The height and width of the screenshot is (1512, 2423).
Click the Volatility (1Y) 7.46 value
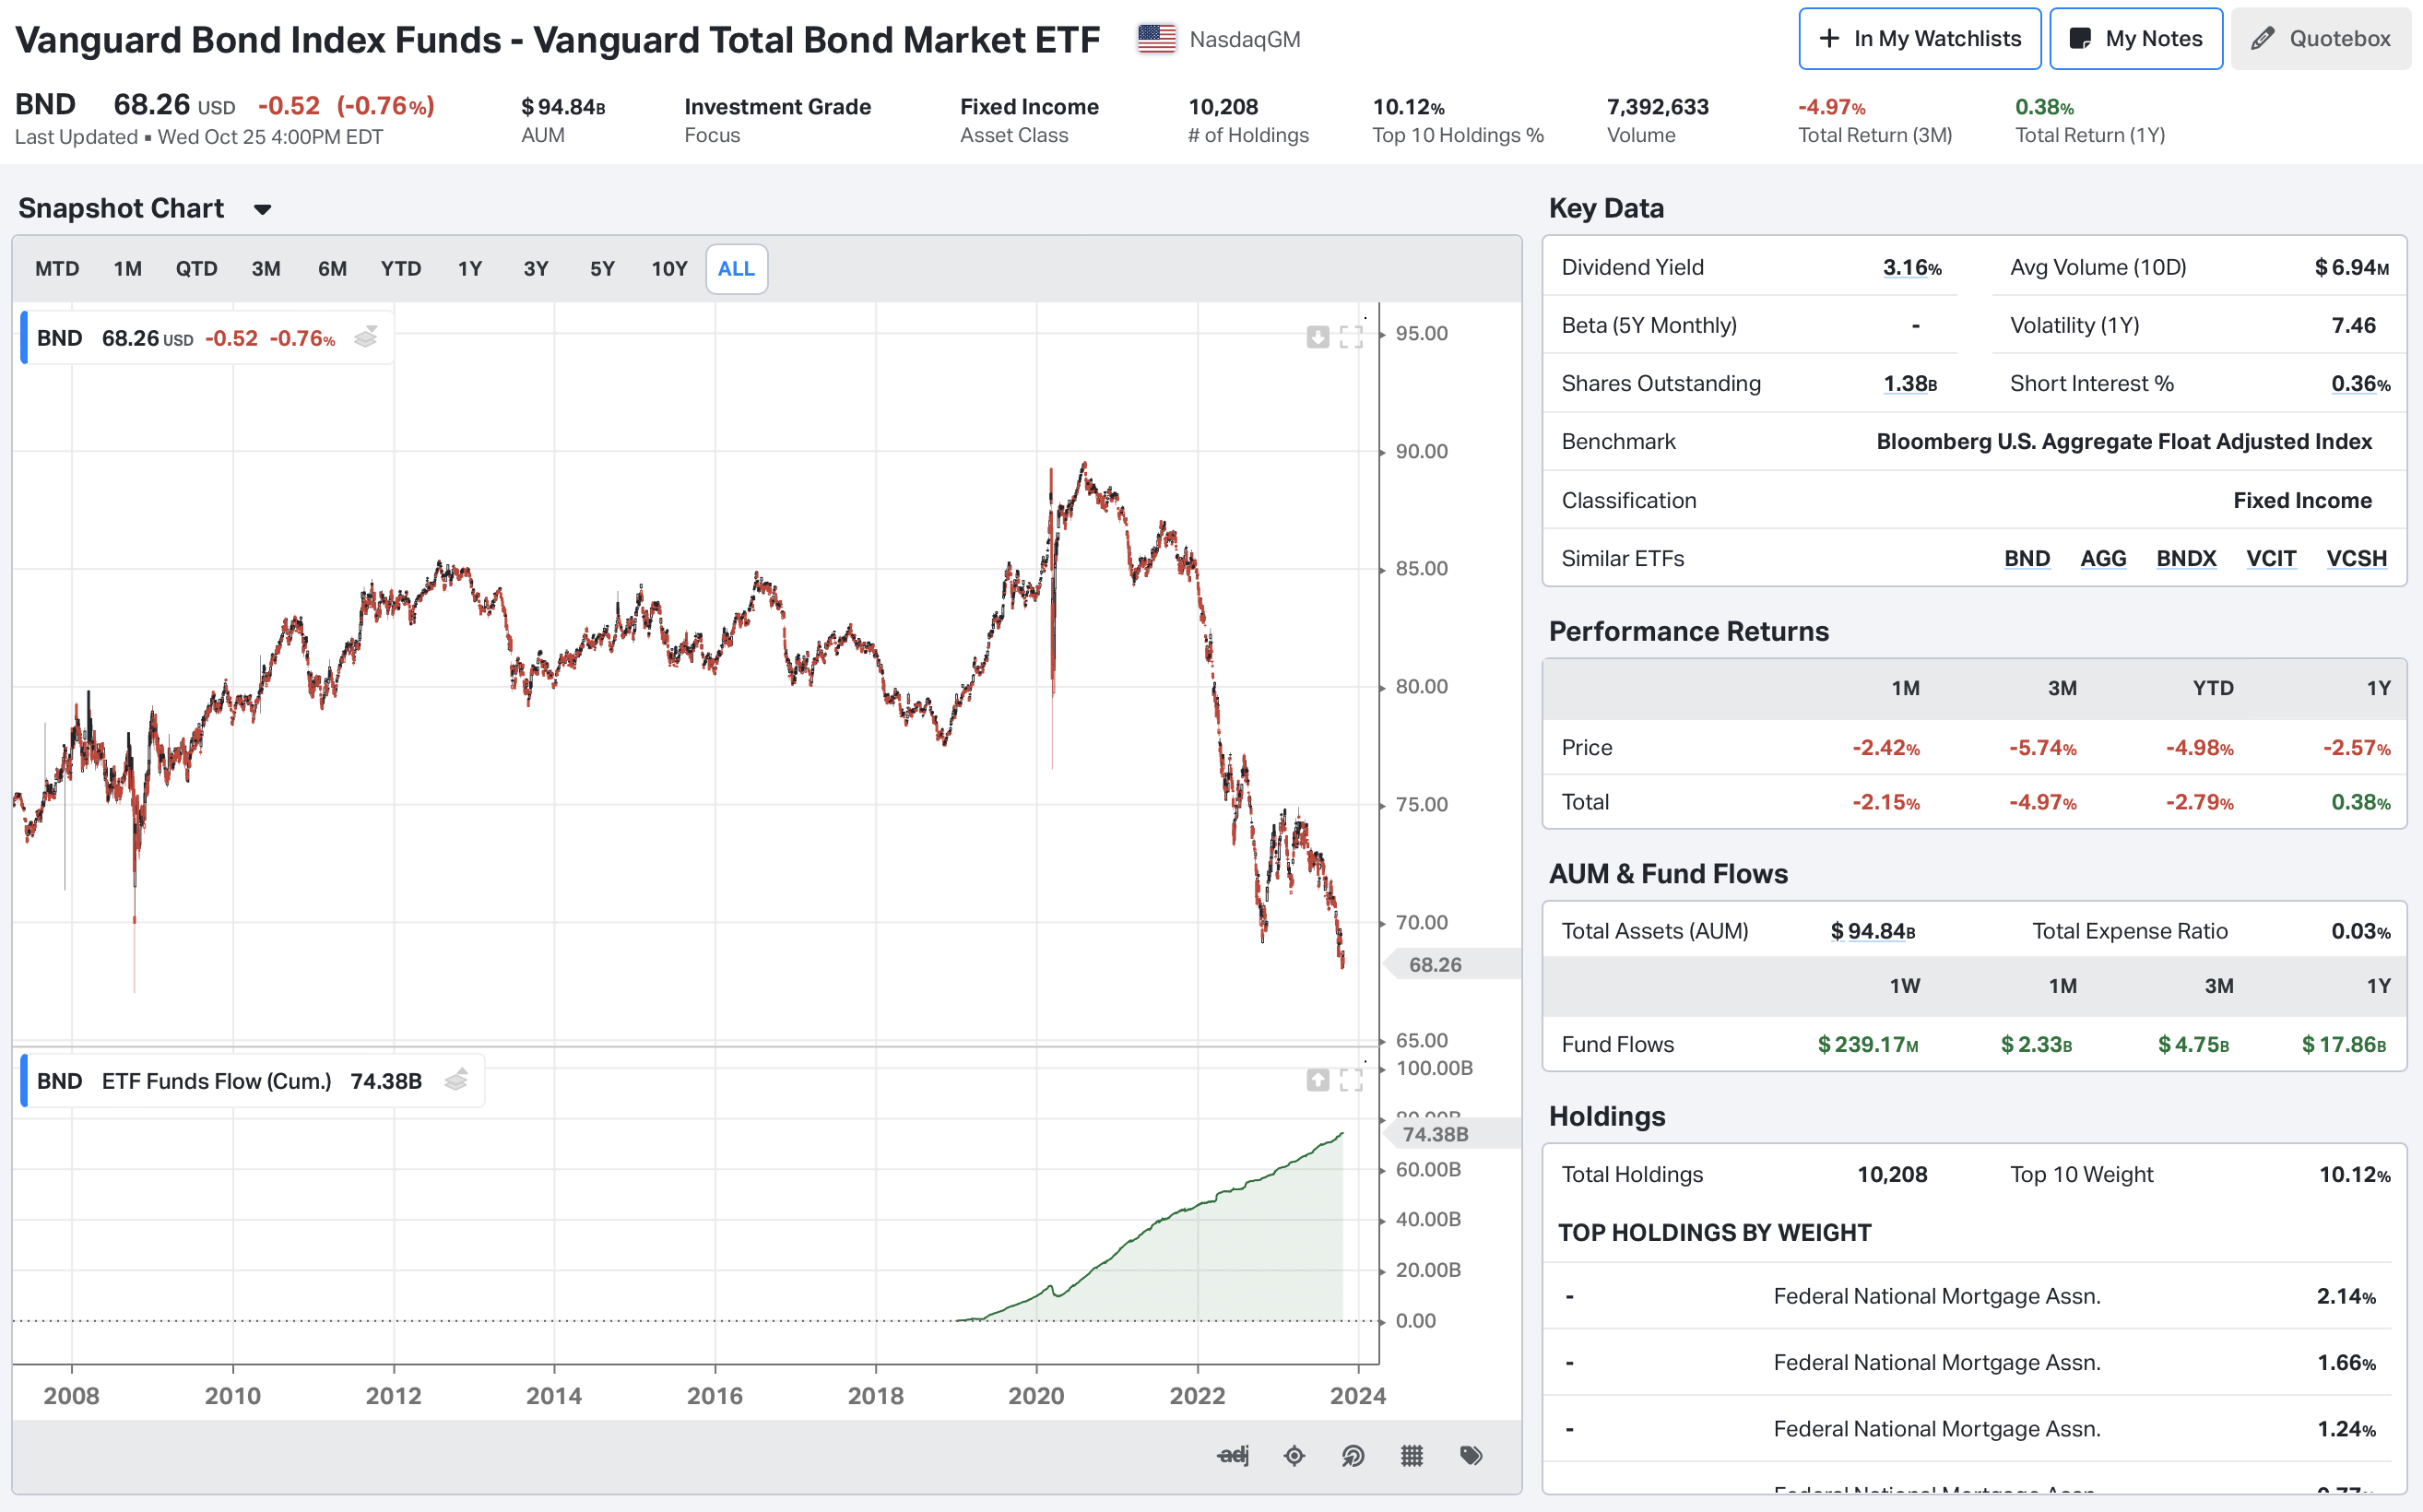pos(2353,325)
